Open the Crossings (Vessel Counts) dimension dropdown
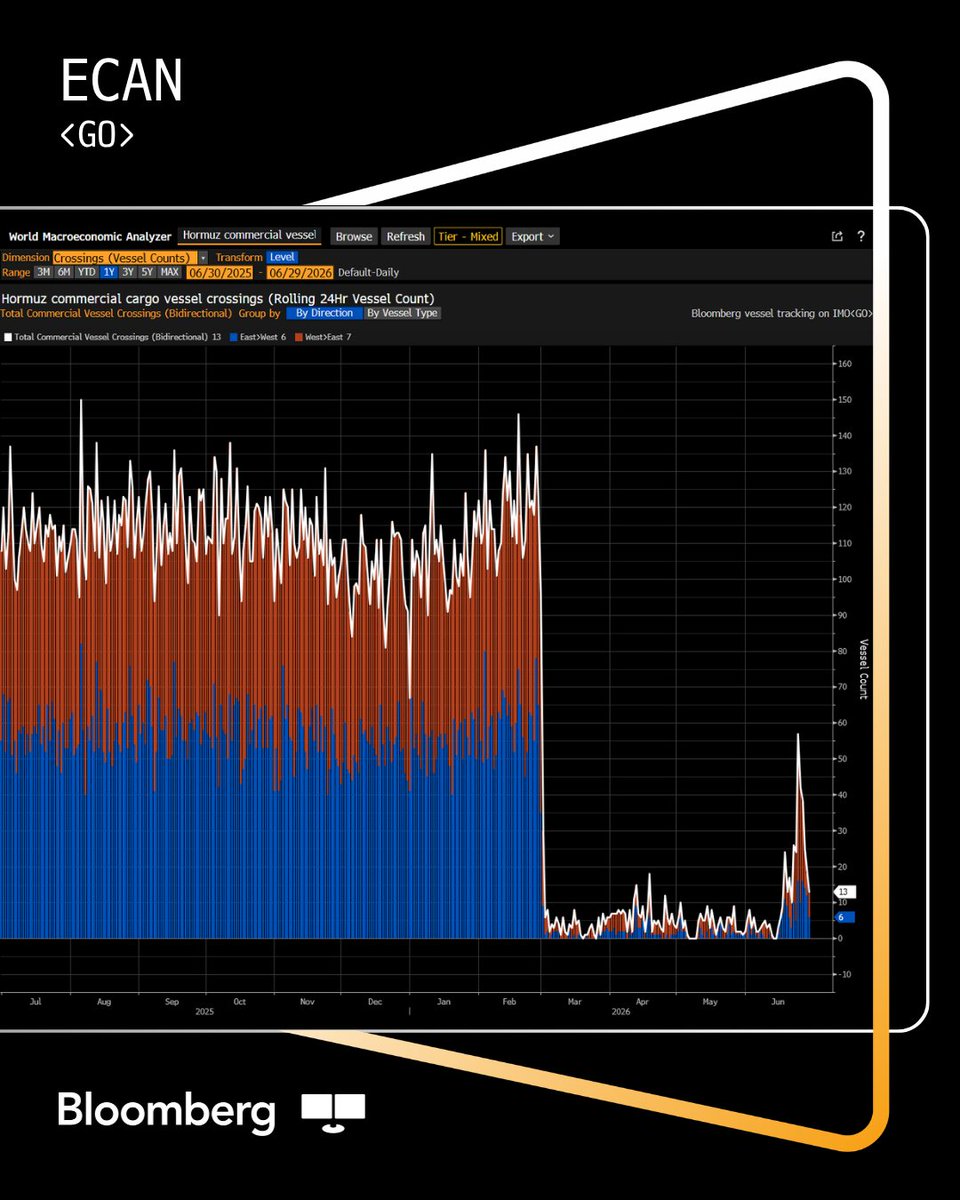This screenshot has height=1200, width=960. (124, 258)
